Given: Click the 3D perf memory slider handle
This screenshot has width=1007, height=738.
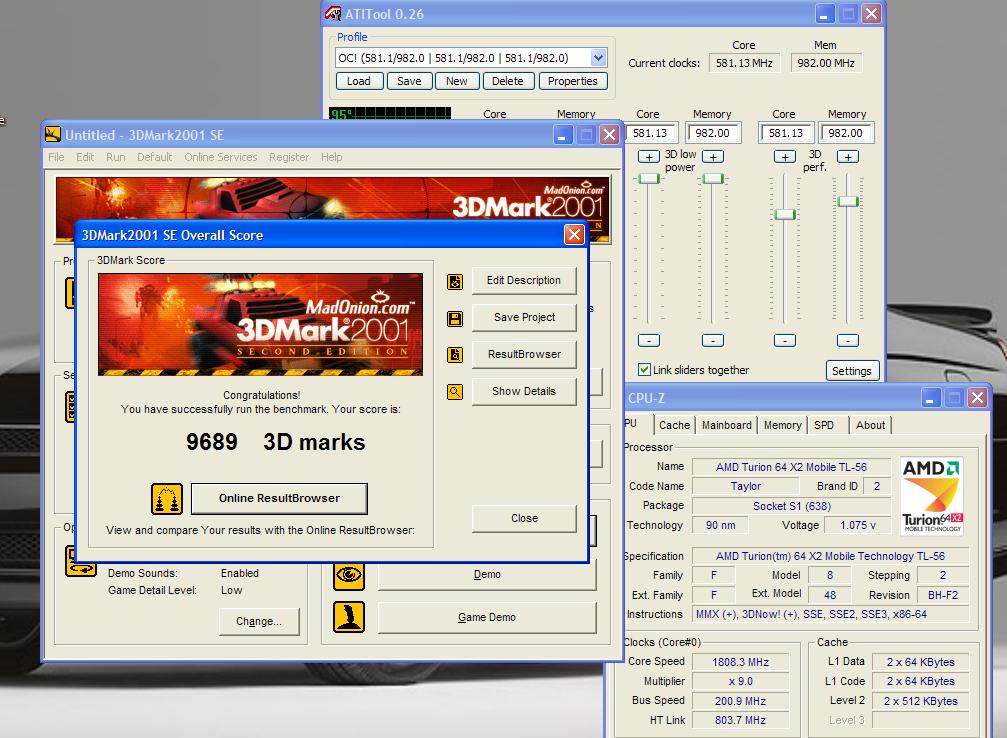Looking at the screenshot, I should tap(848, 202).
